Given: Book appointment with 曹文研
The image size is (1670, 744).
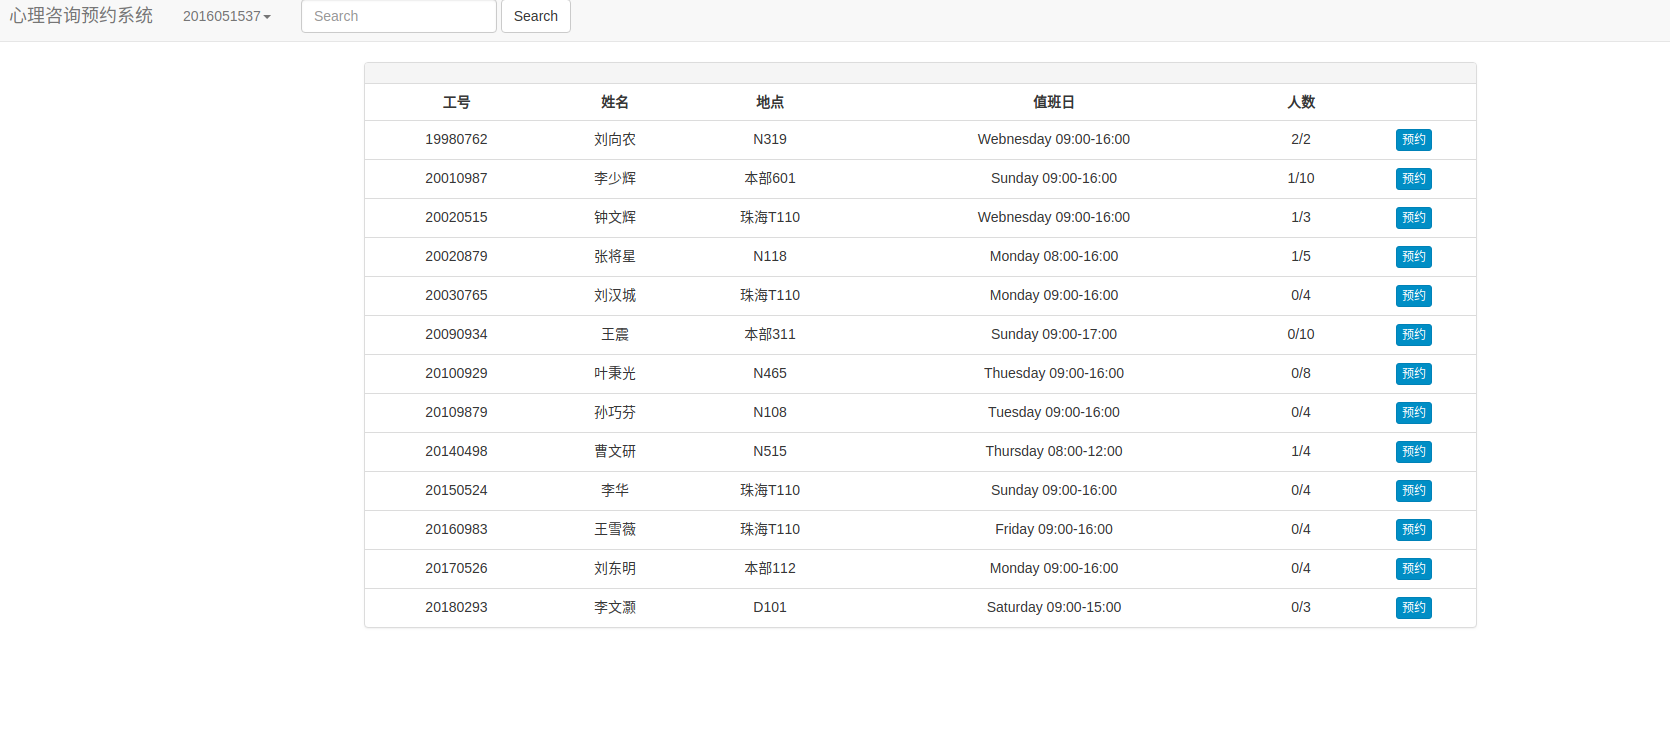Looking at the screenshot, I should [1414, 452].
